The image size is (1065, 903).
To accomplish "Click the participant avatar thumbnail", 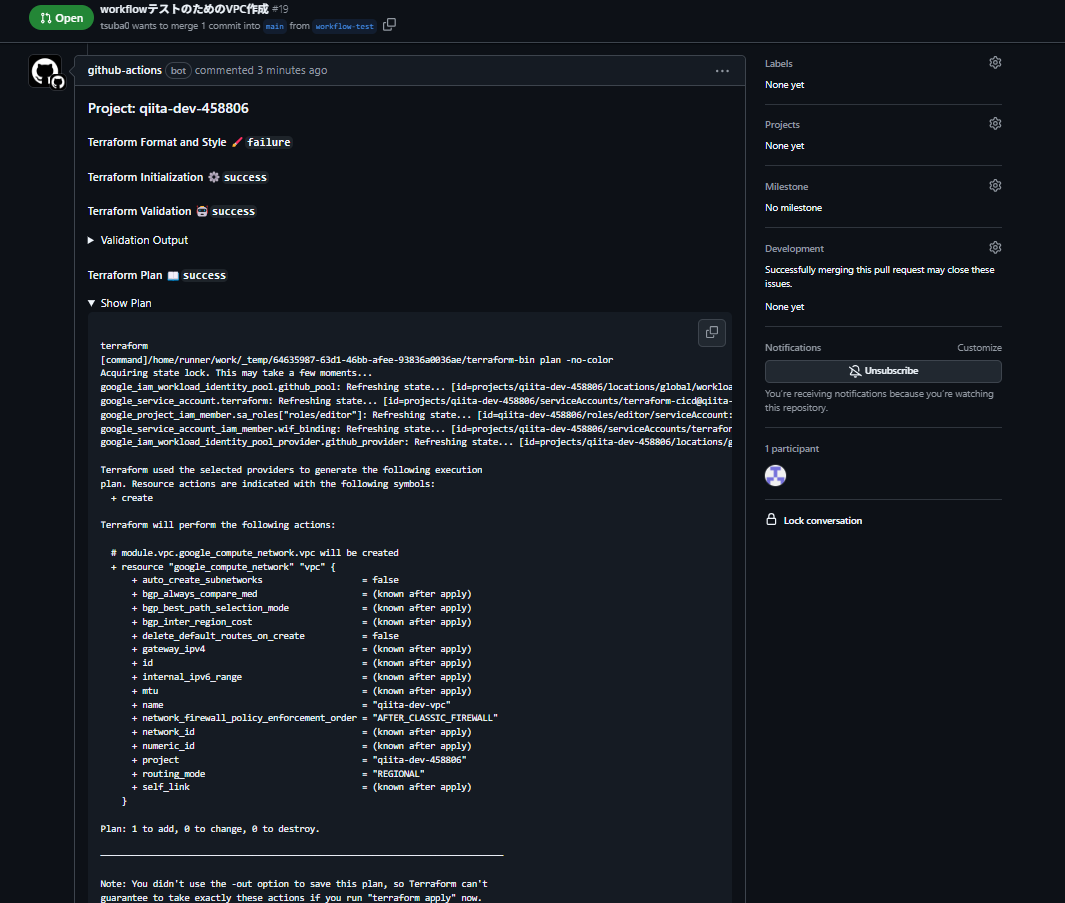I will click(775, 475).
